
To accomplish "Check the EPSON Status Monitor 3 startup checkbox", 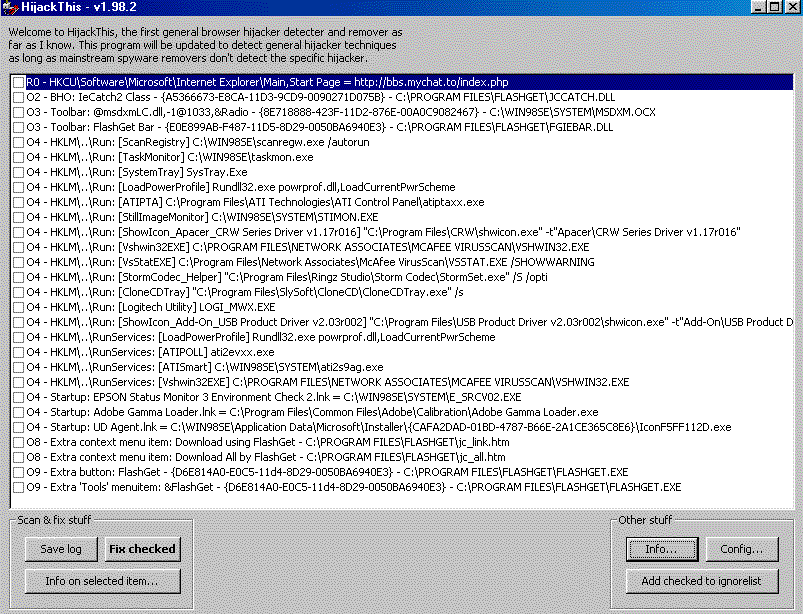I will (x=18, y=397).
